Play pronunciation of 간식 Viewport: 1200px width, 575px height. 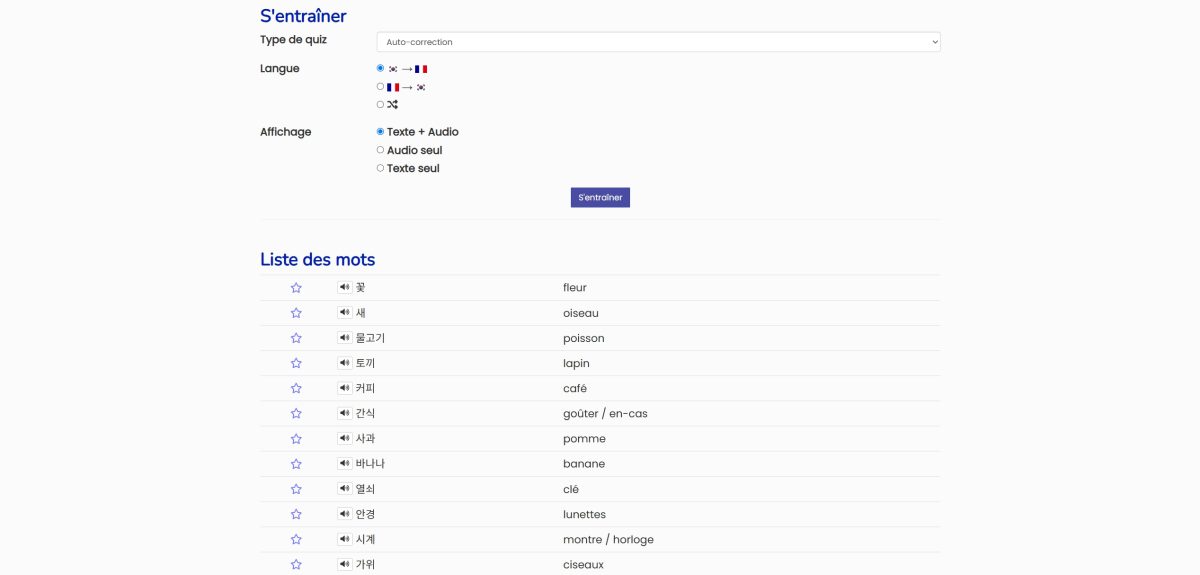(345, 413)
